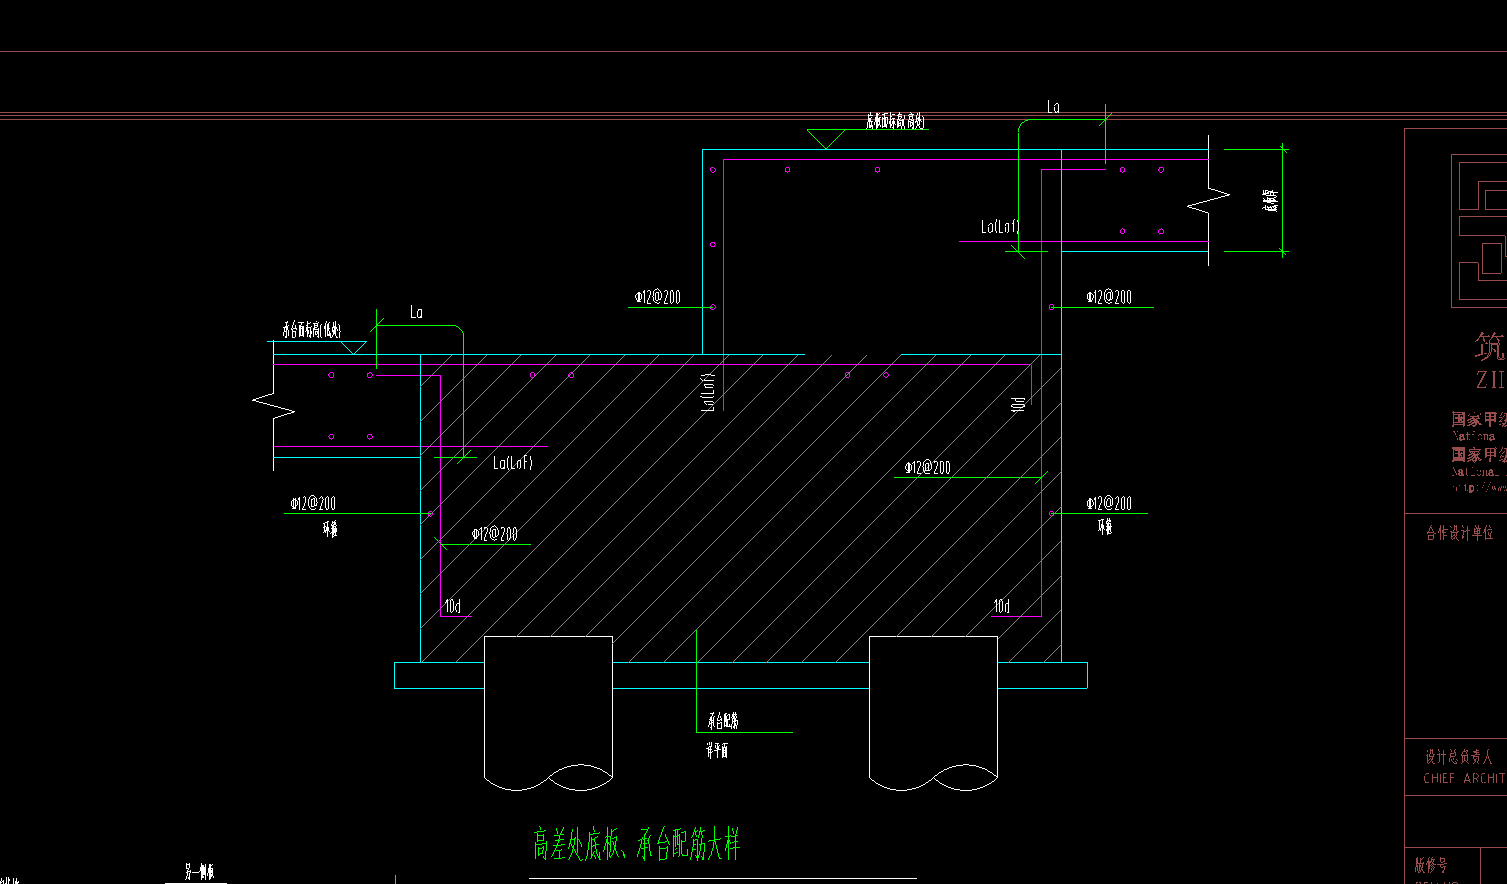Click the vertical 10d label near the cap's top-right
Image resolution: width=1507 pixels, height=884 pixels.
pyautogui.click(x=1018, y=405)
